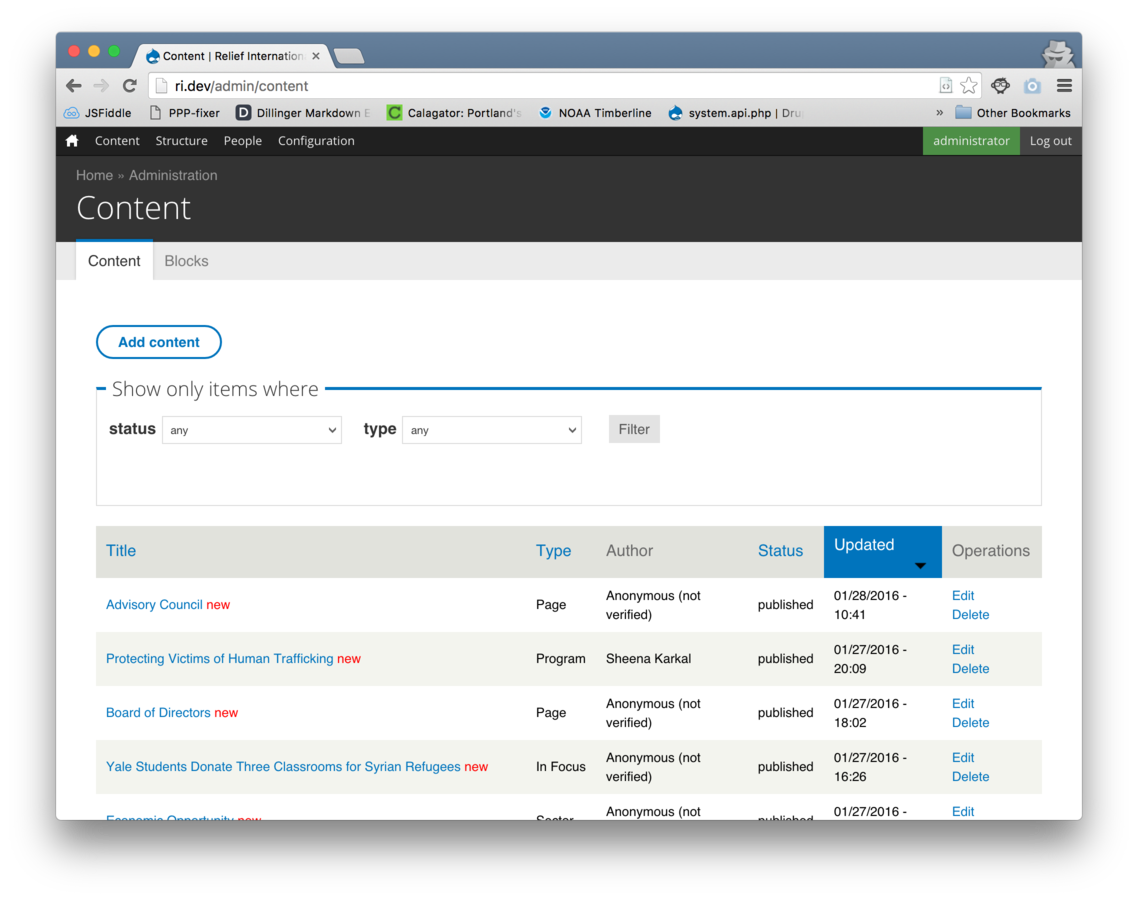The width and height of the screenshot is (1138, 900).
Task: Log out of the site
Action: [1050, 141]
